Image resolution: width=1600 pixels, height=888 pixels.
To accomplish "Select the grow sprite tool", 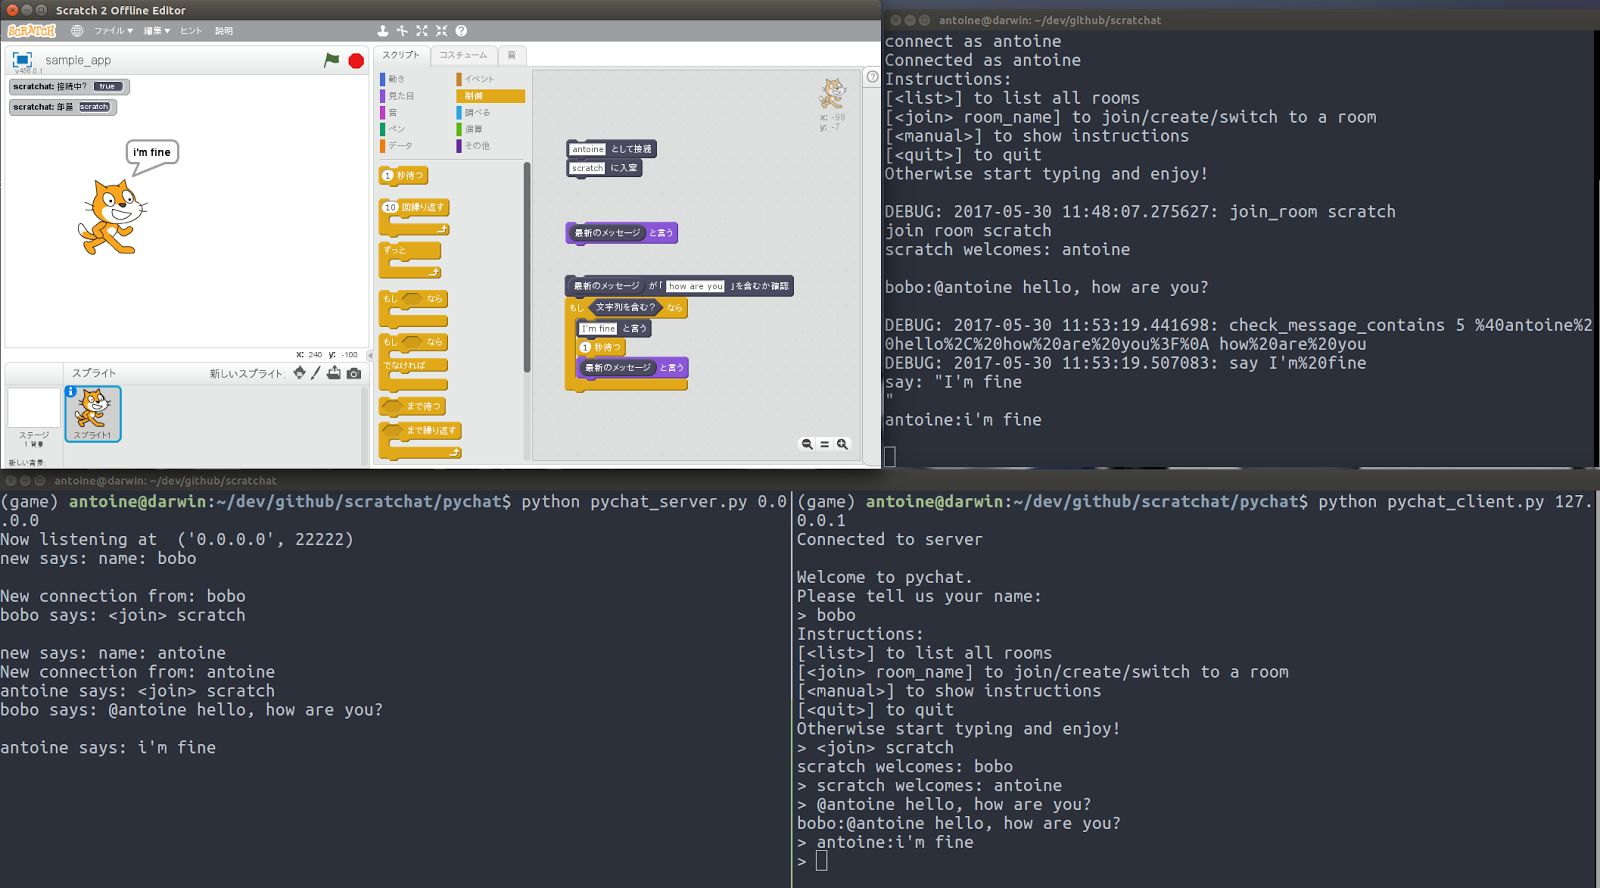I will click(x=422, y=31).
